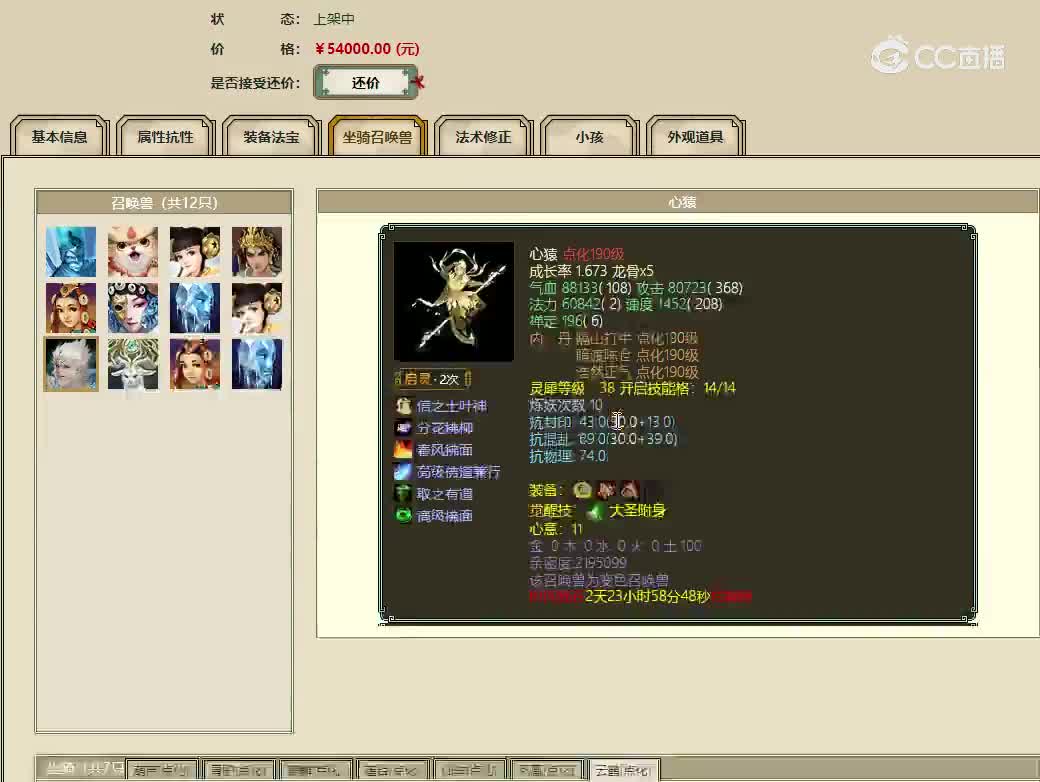This screenshot has height=782, width=1040.
Task: Click the 开启技能格 14/14 text
Action: coord(677,389)
